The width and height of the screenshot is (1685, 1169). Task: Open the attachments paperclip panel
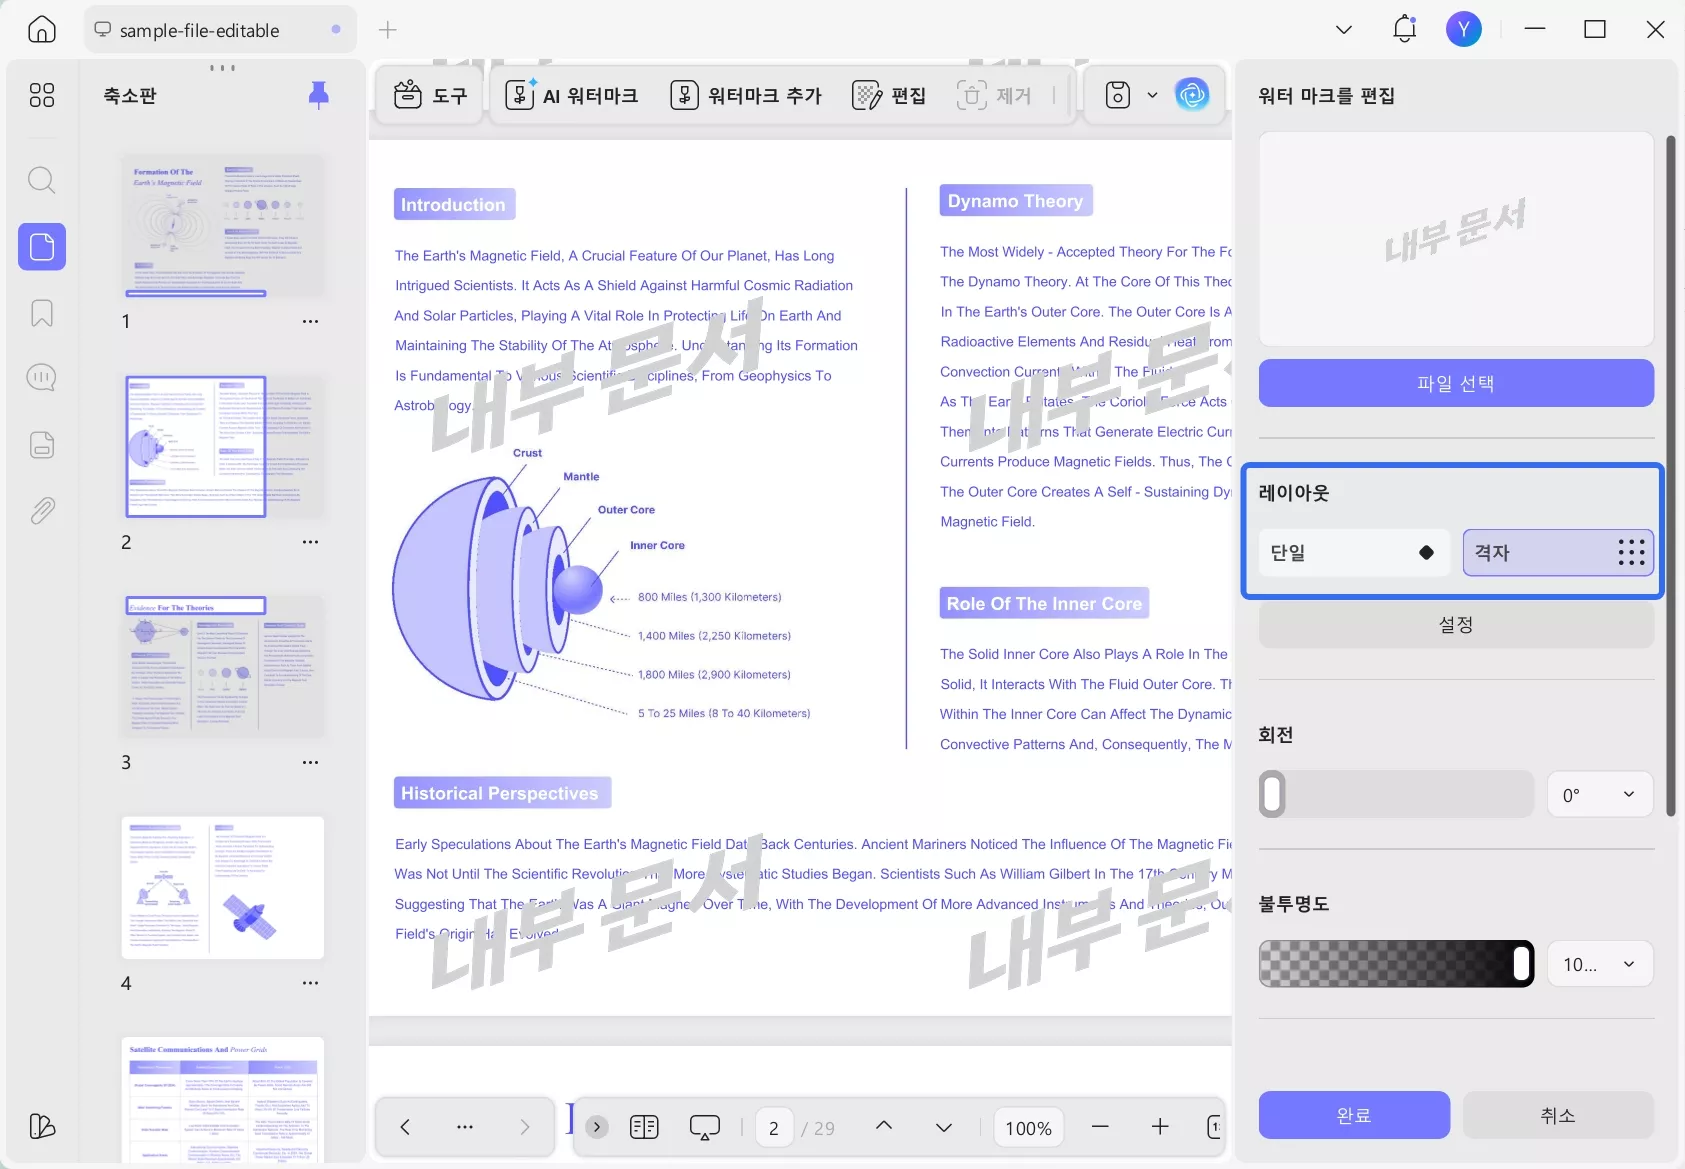click(x=41, y=511)
